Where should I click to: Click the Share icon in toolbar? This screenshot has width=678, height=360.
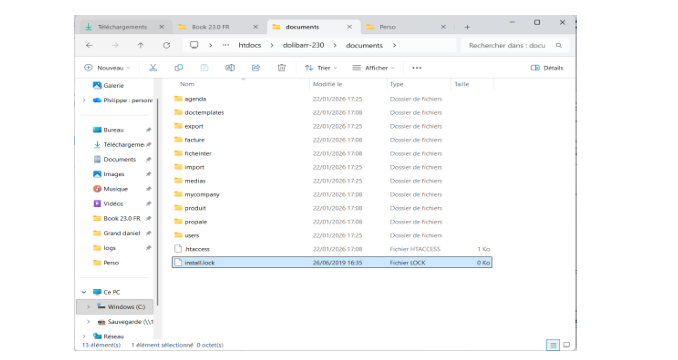(256, 68)
